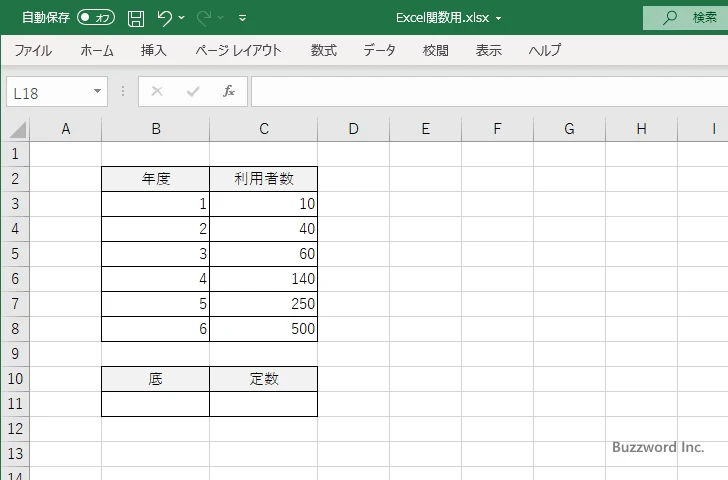This screenshot has width=728, height=480.
Task: Click the cell containing 500
Action: 264,329
